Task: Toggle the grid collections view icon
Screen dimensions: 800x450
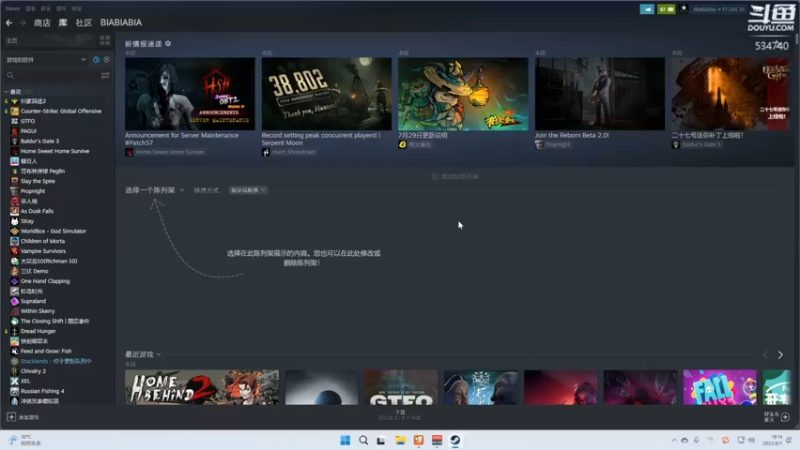Action: [x=105, y=40]
